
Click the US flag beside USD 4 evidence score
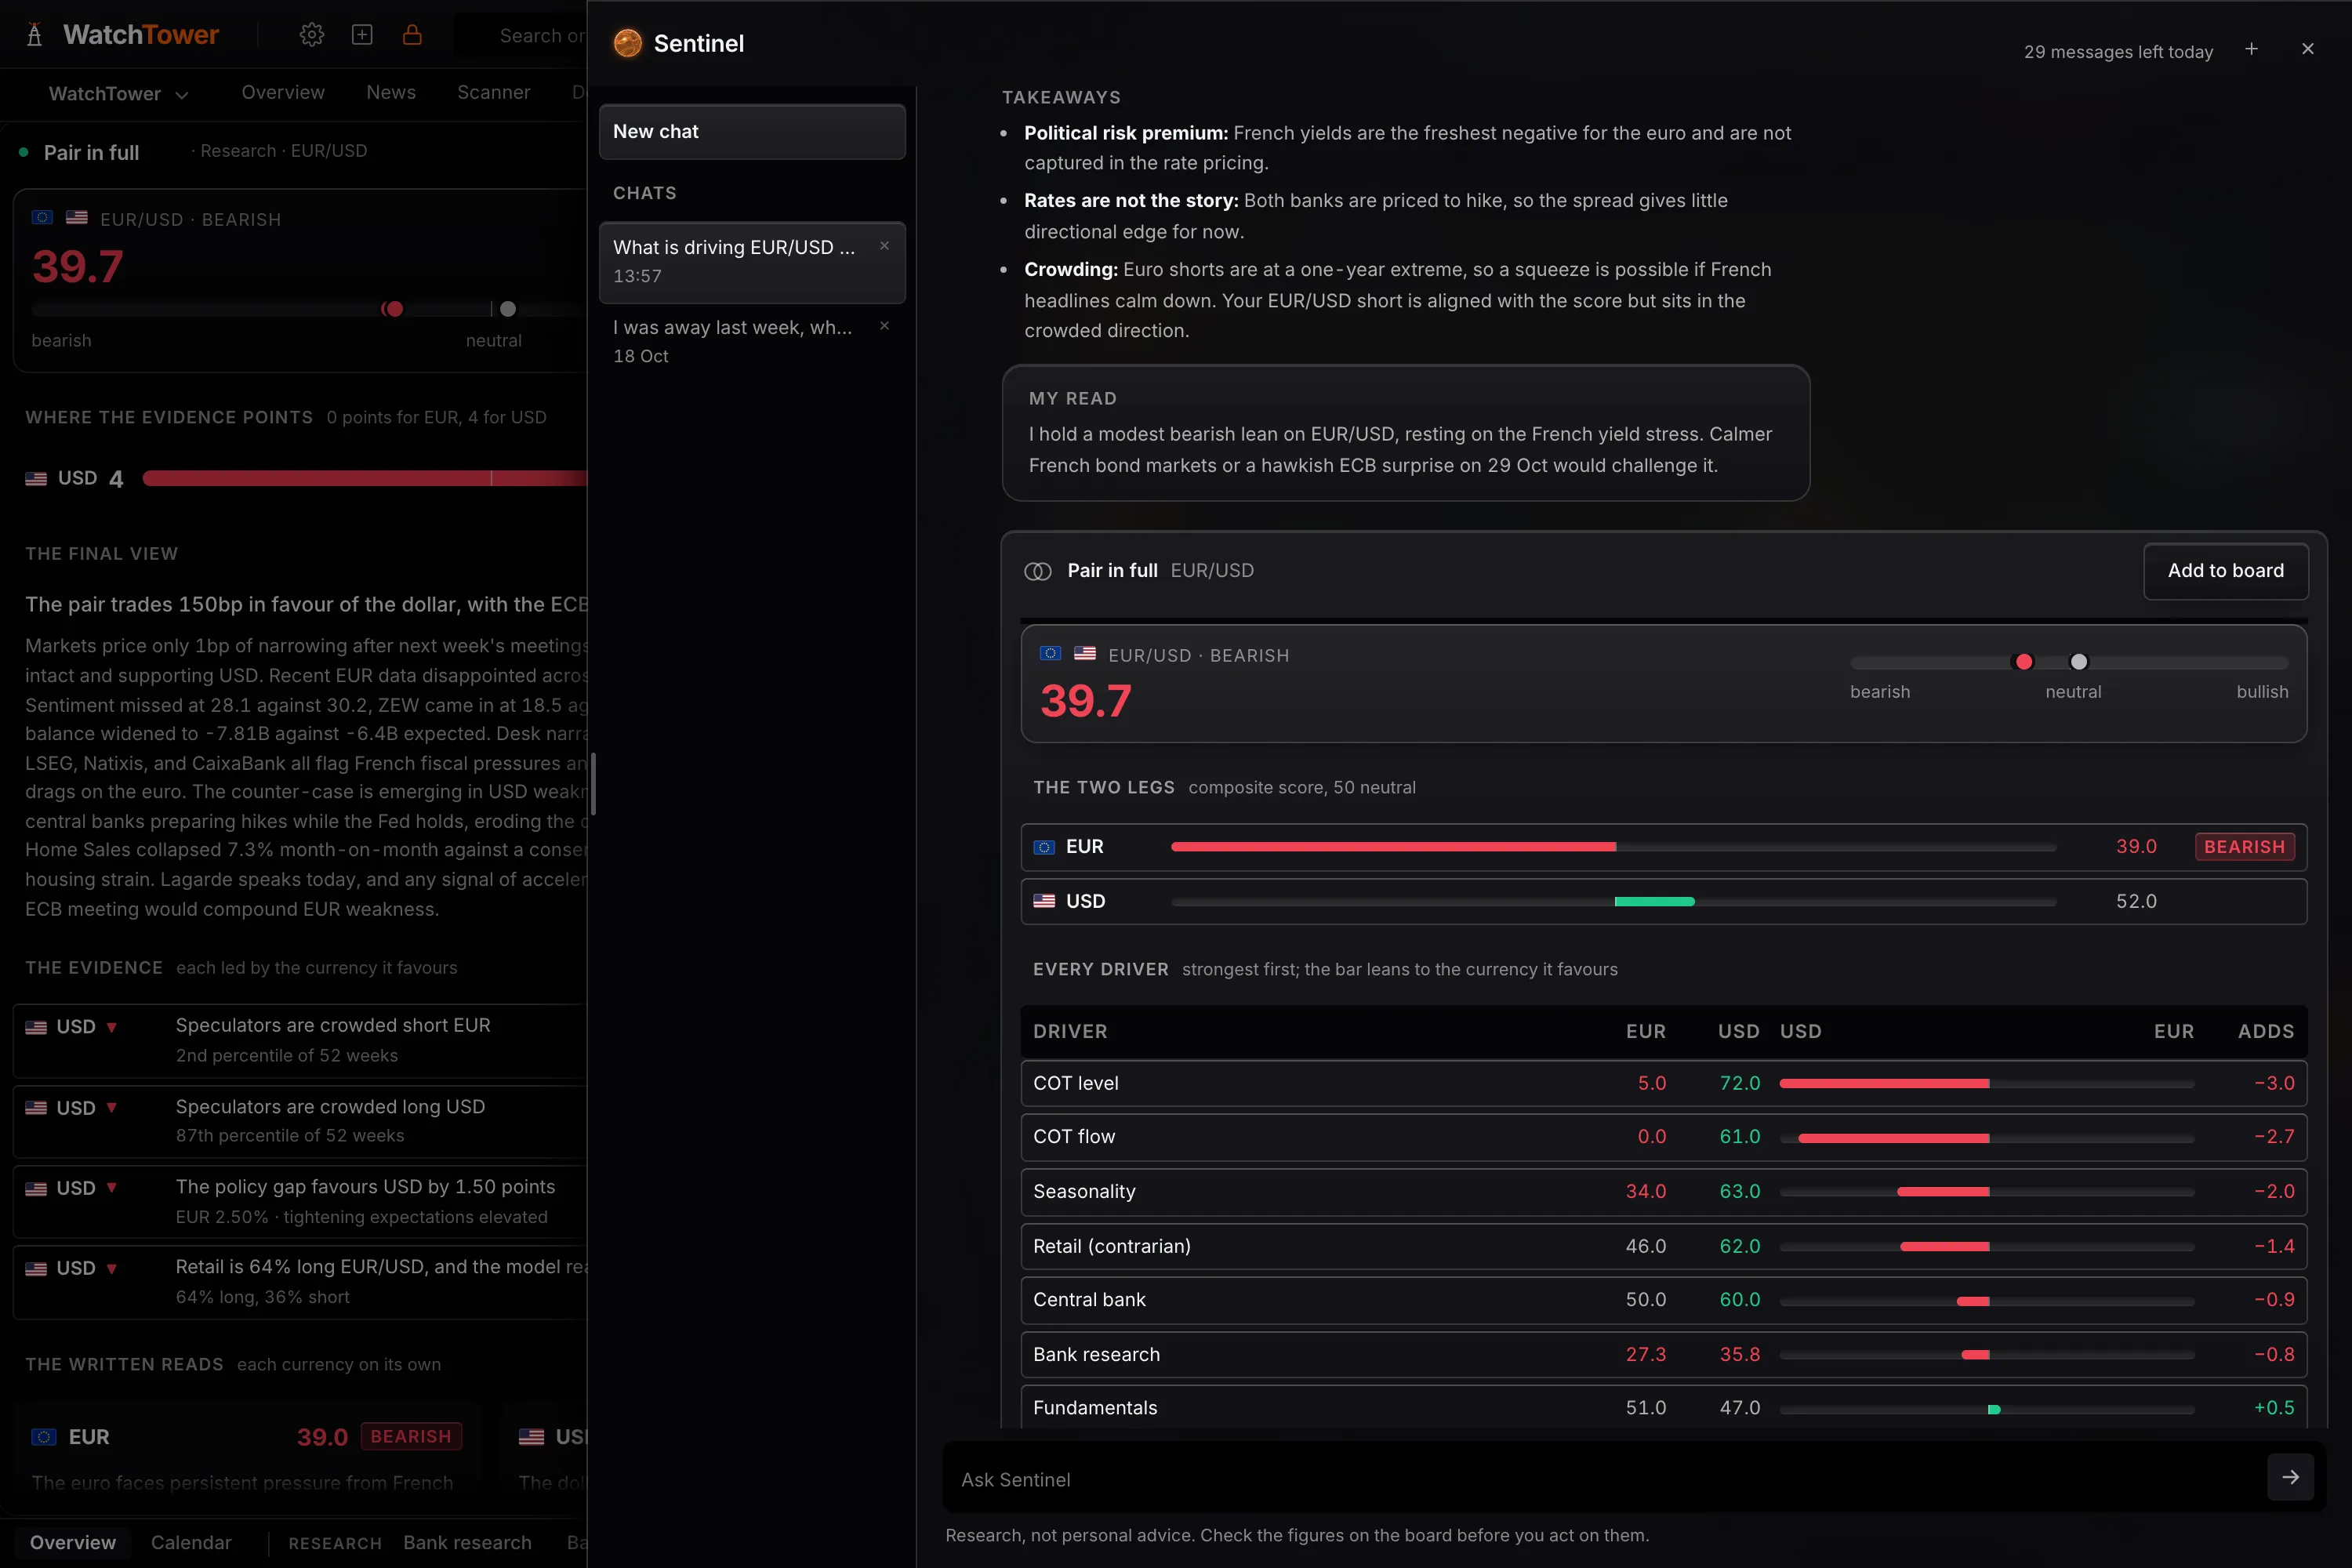pos(36,479)
